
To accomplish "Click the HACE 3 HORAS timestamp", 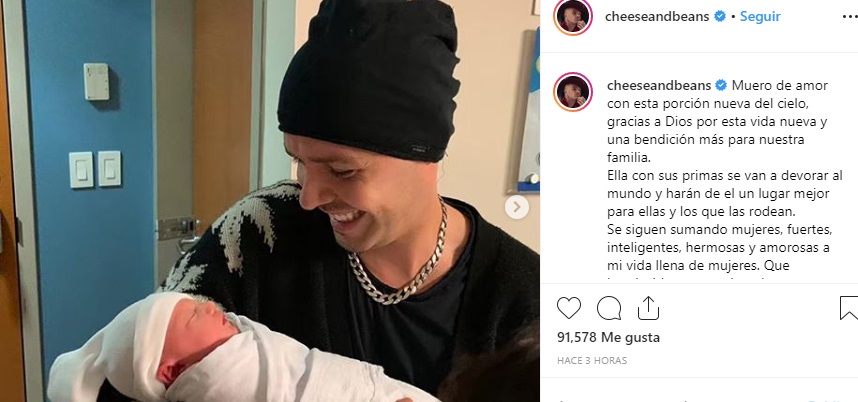I will coord(592,360).
